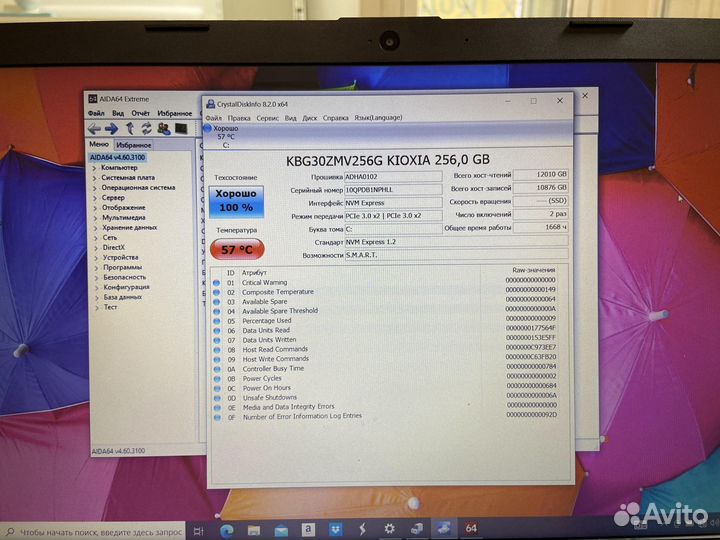This screenshot has height=540, width=720.
Task: Click the AIDA64 users icon in toolbar
Action: click(163, 129)
